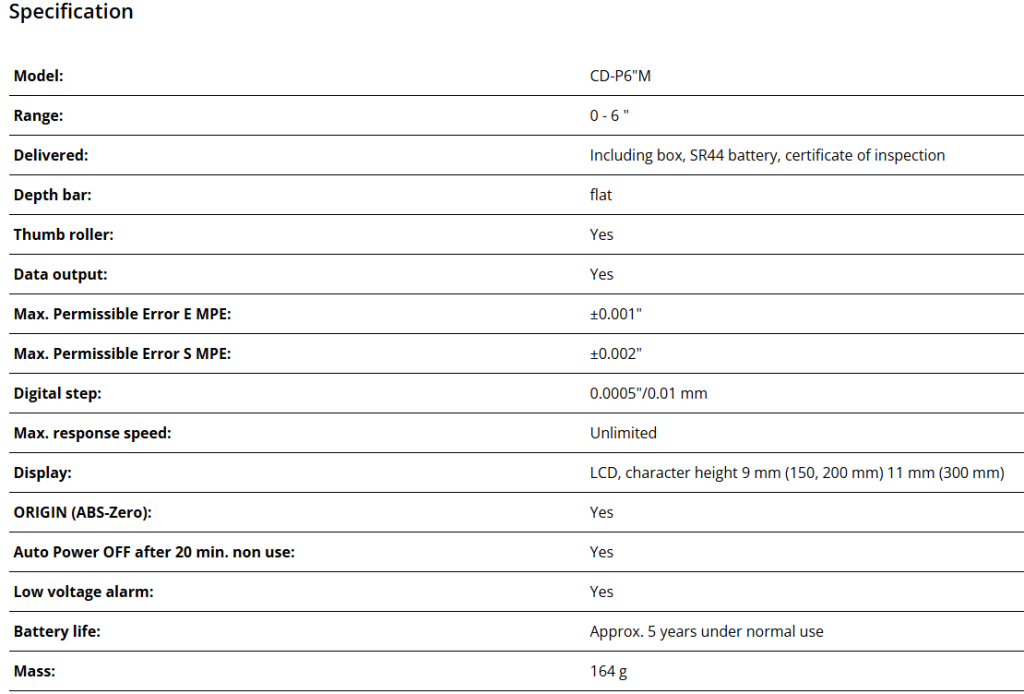Select the ±0.002" error value

pos(616,354)
